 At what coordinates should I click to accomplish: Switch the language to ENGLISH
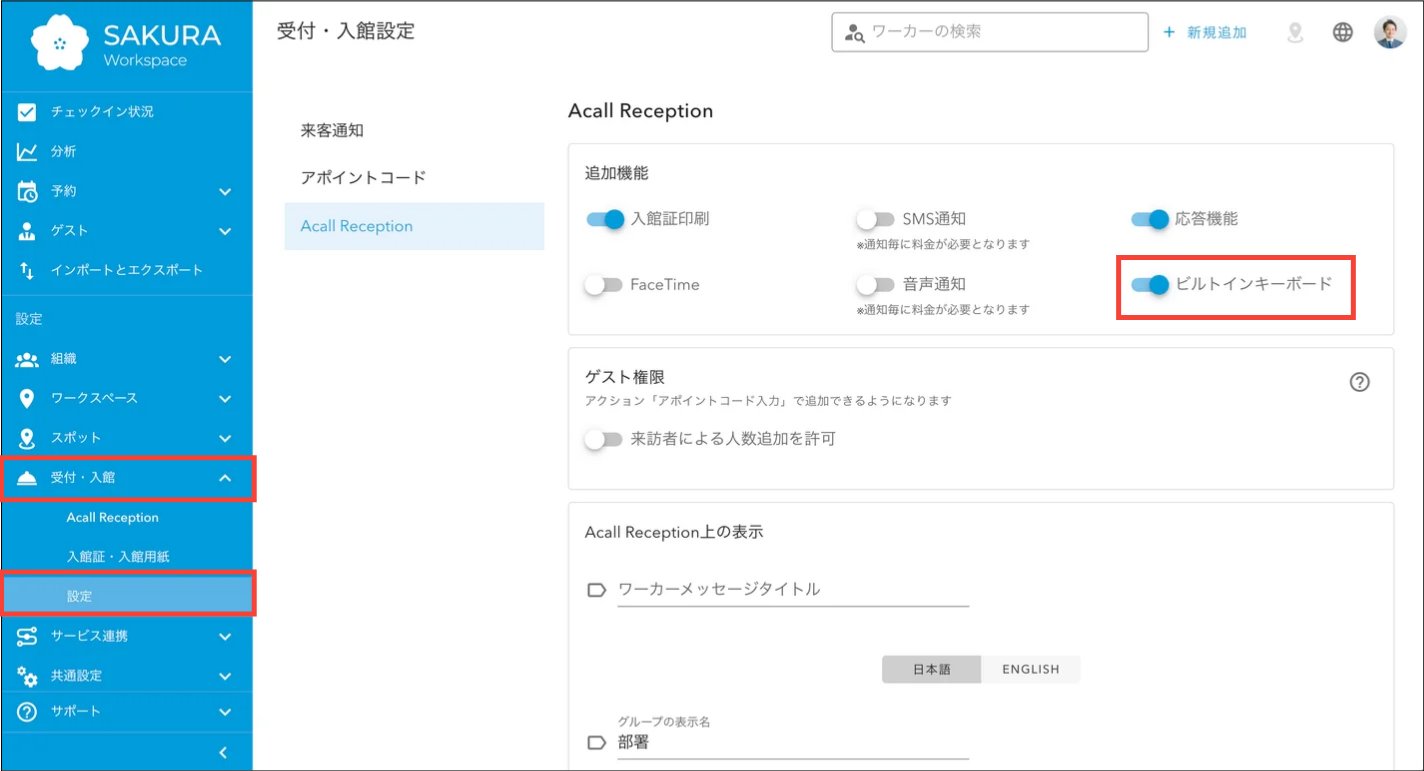(1030, 669)
